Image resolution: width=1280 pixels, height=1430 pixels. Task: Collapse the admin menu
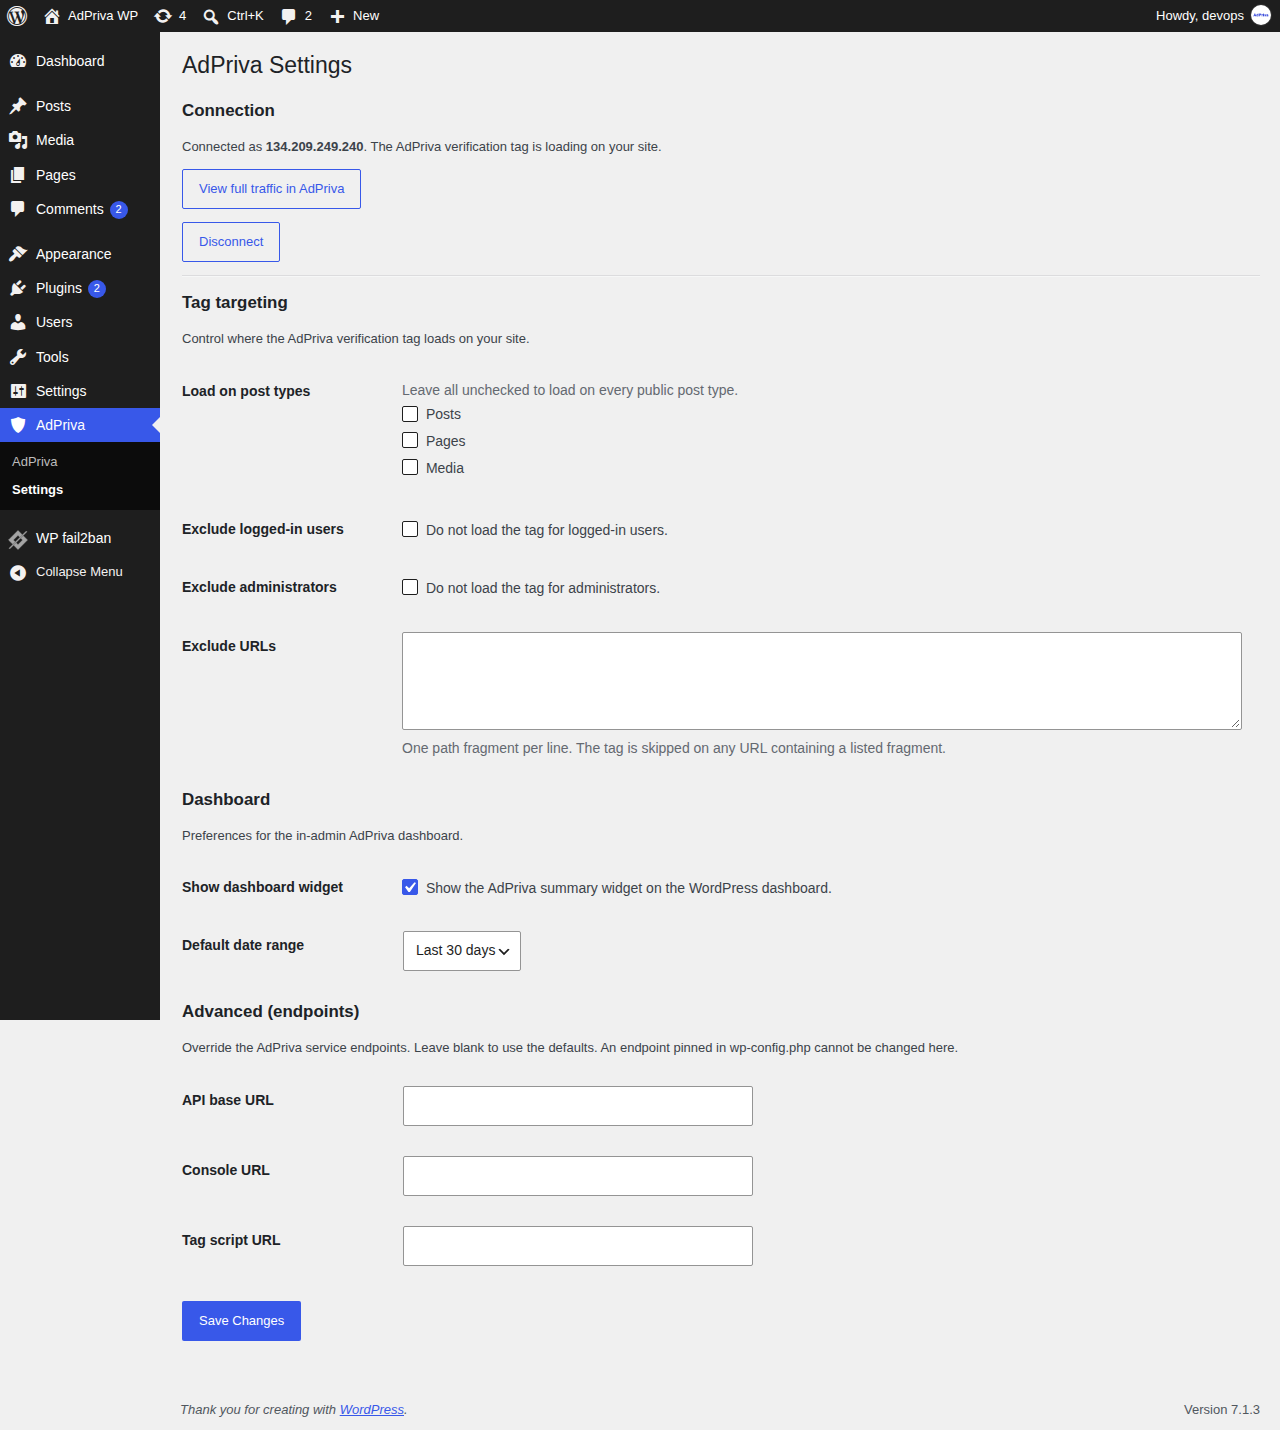[80, 572]
